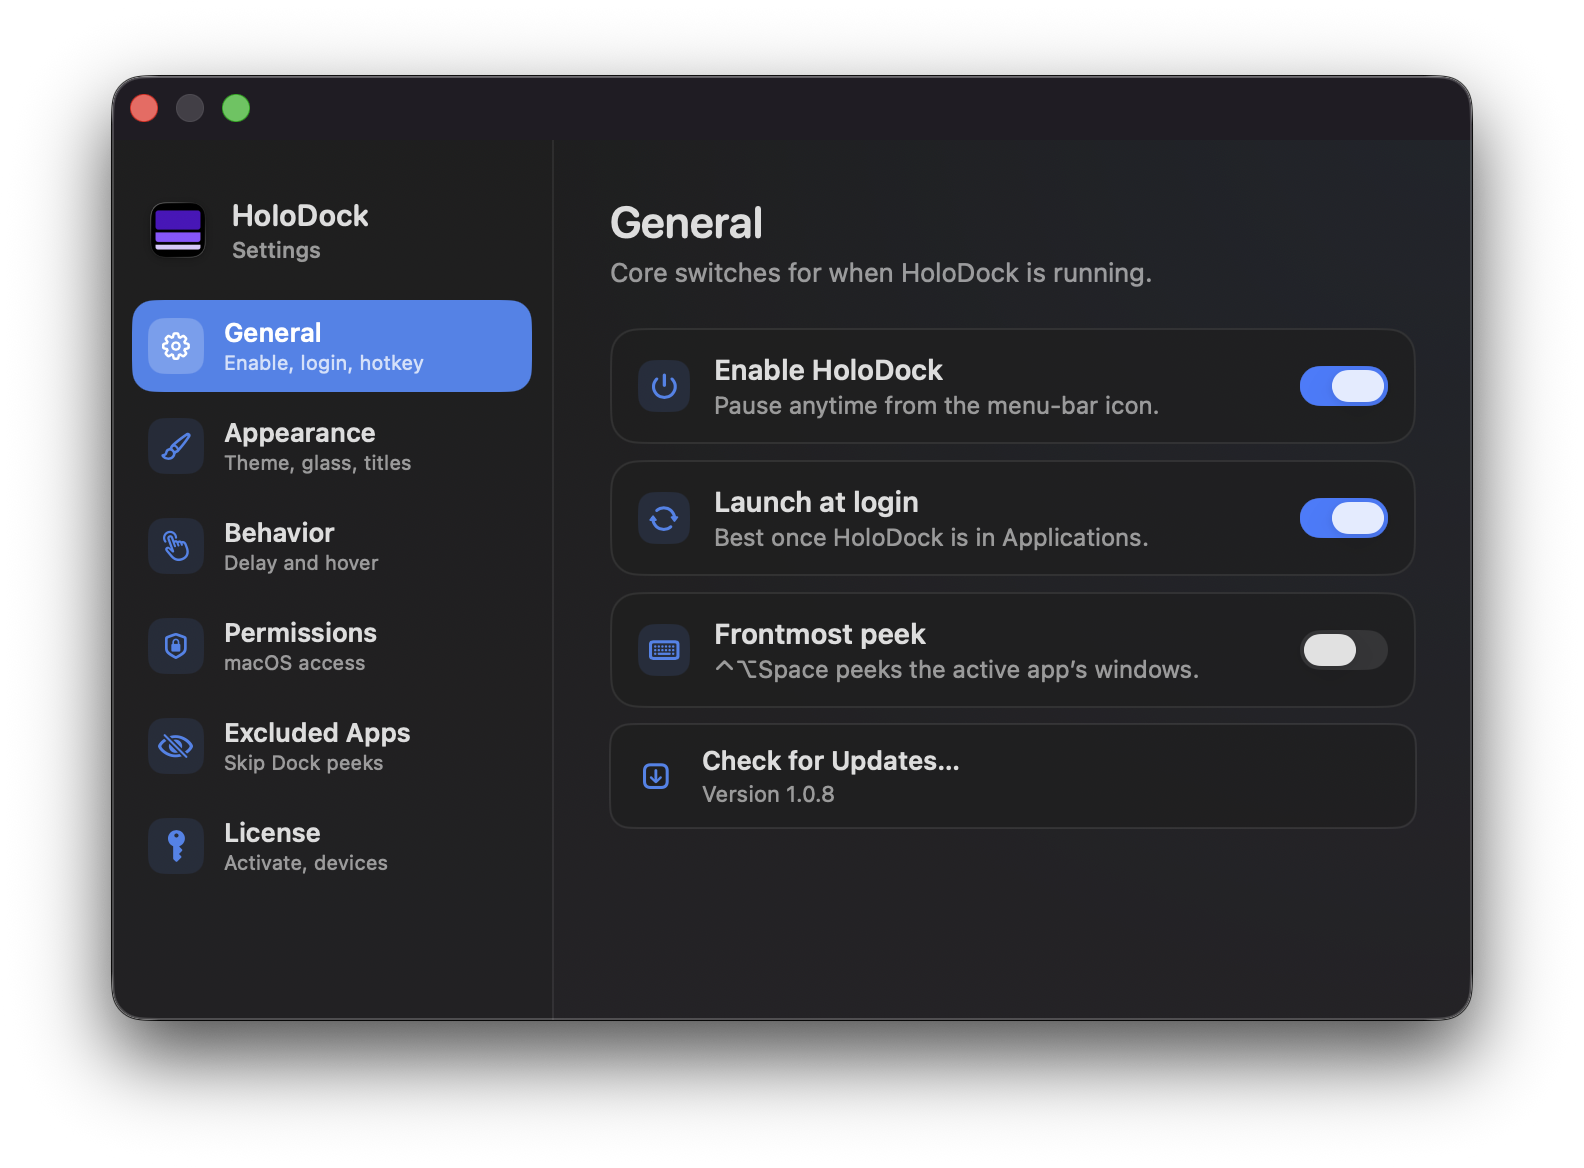
Task: Click the "HoloDock" title in the sidebar header
Action: point(300,216)
